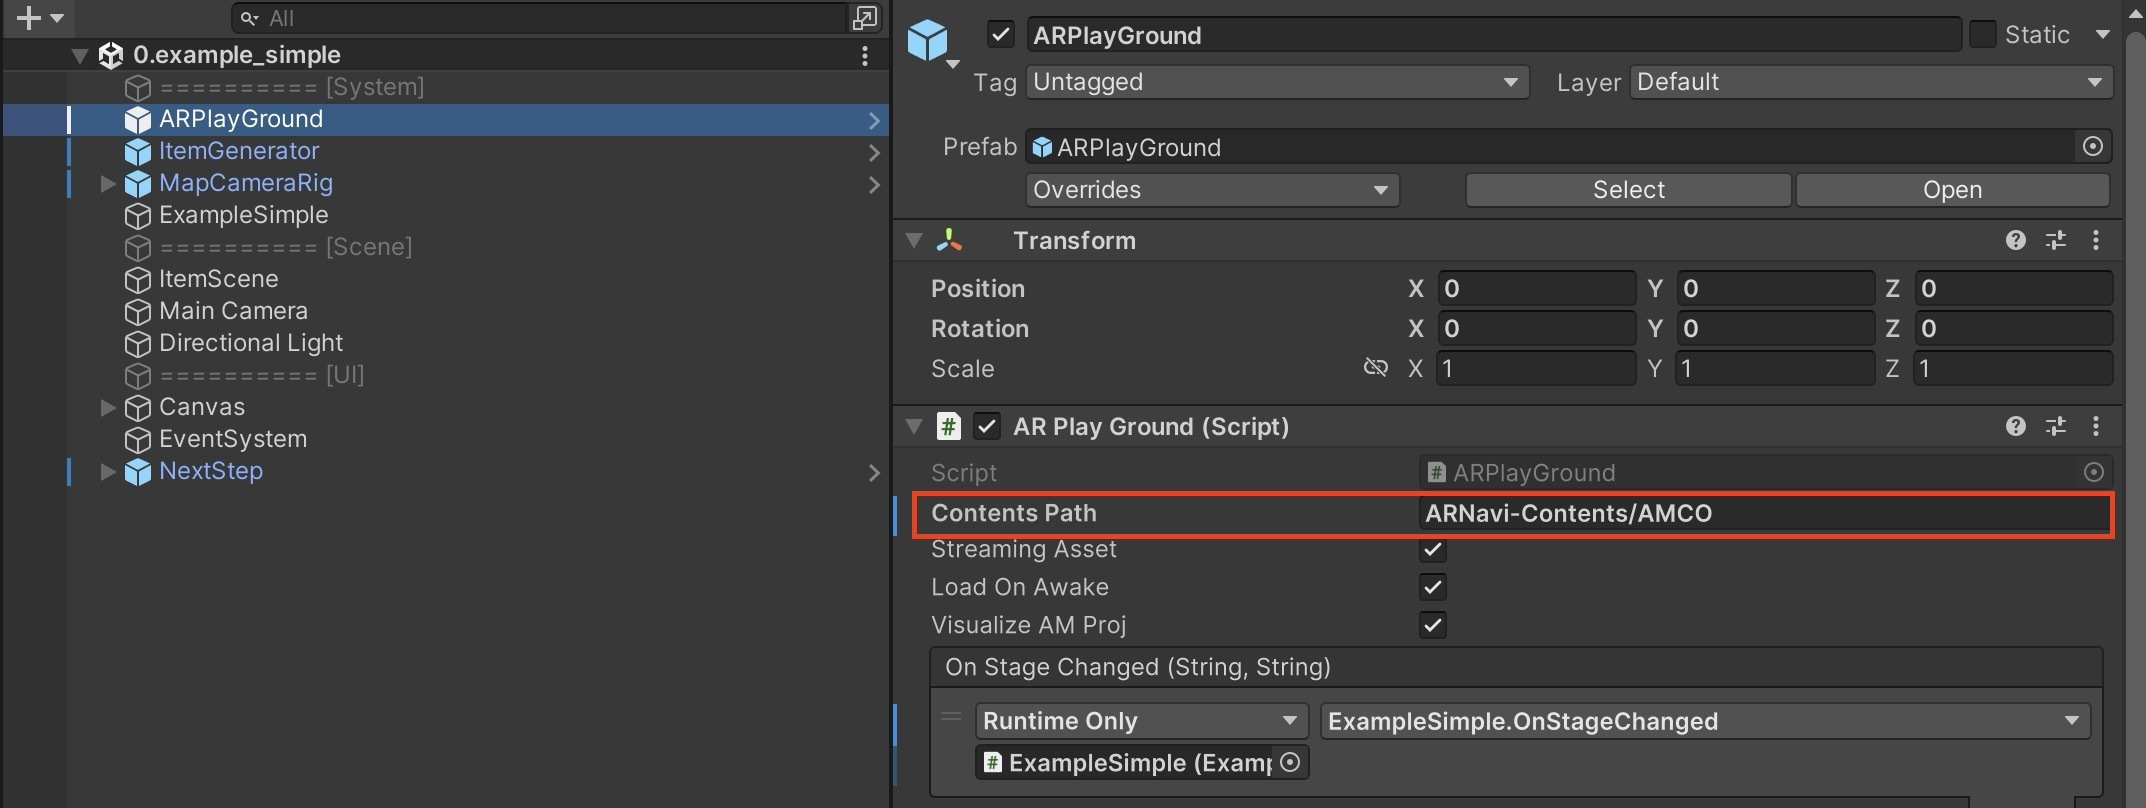Click the Transform component help icon
The height and width of the screenshot is (808, 2146).
(x=2015, y=240)
